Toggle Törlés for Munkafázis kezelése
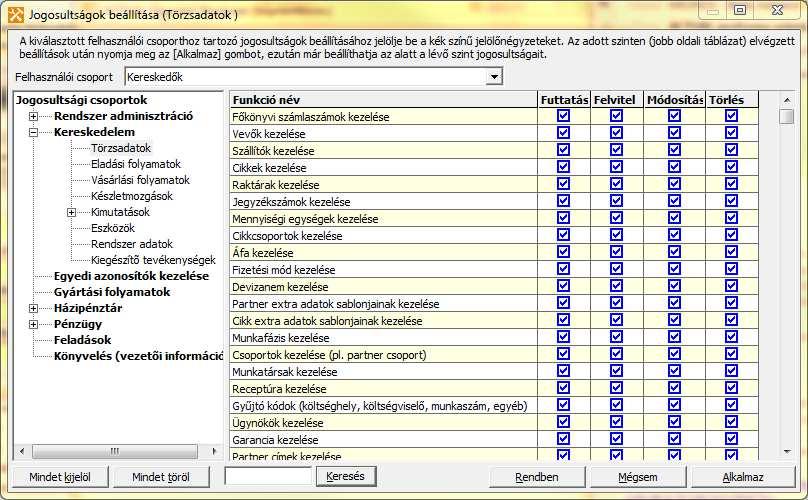Image resolution: width=808 pixels, height=500 pixels. 731,337
